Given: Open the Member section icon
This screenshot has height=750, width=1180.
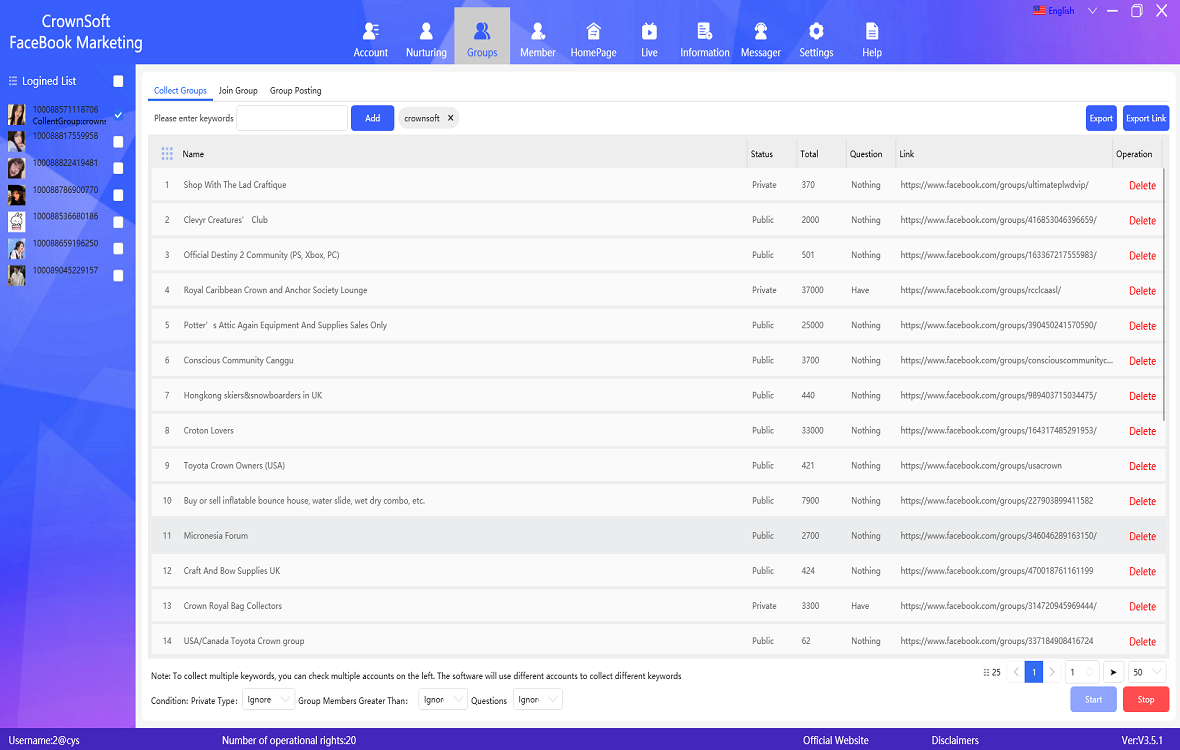Looking at the screenshot, I should (537, 31).
